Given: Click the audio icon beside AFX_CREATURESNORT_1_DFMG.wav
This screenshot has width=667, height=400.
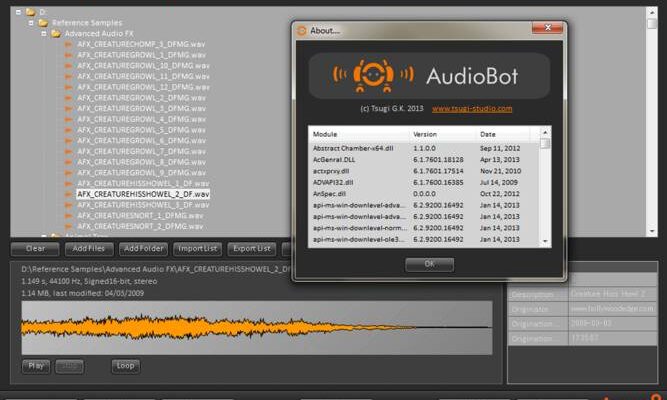Looking at the screenshot, I should pyautogui.click(x=69, y=215).
